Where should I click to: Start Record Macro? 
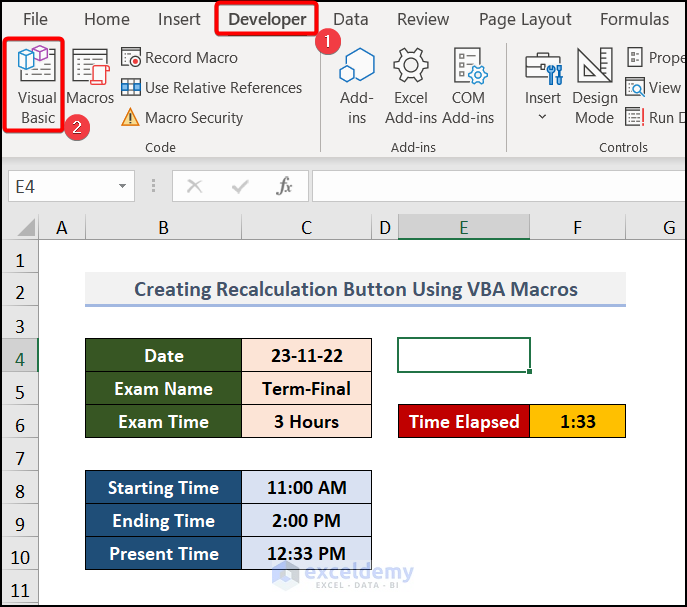click(179, 58)
